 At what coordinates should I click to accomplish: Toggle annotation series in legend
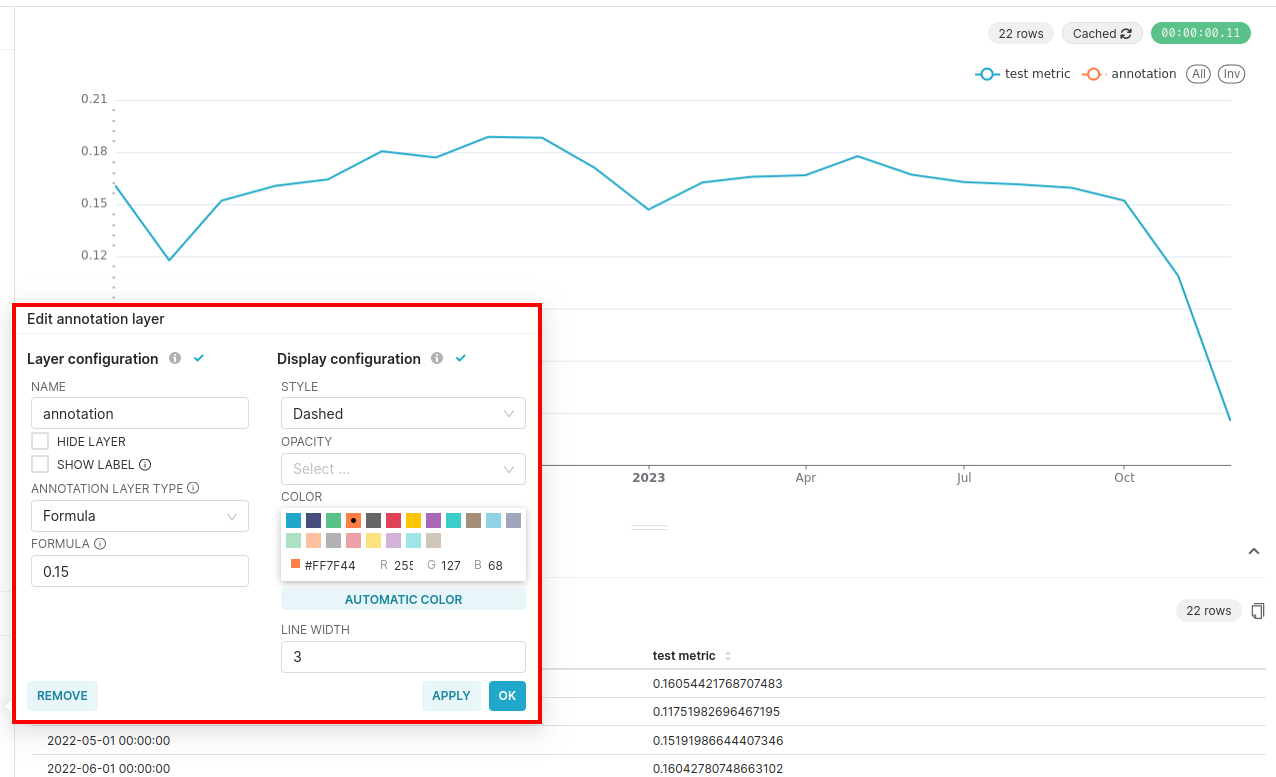click(x=1129, y=74)
